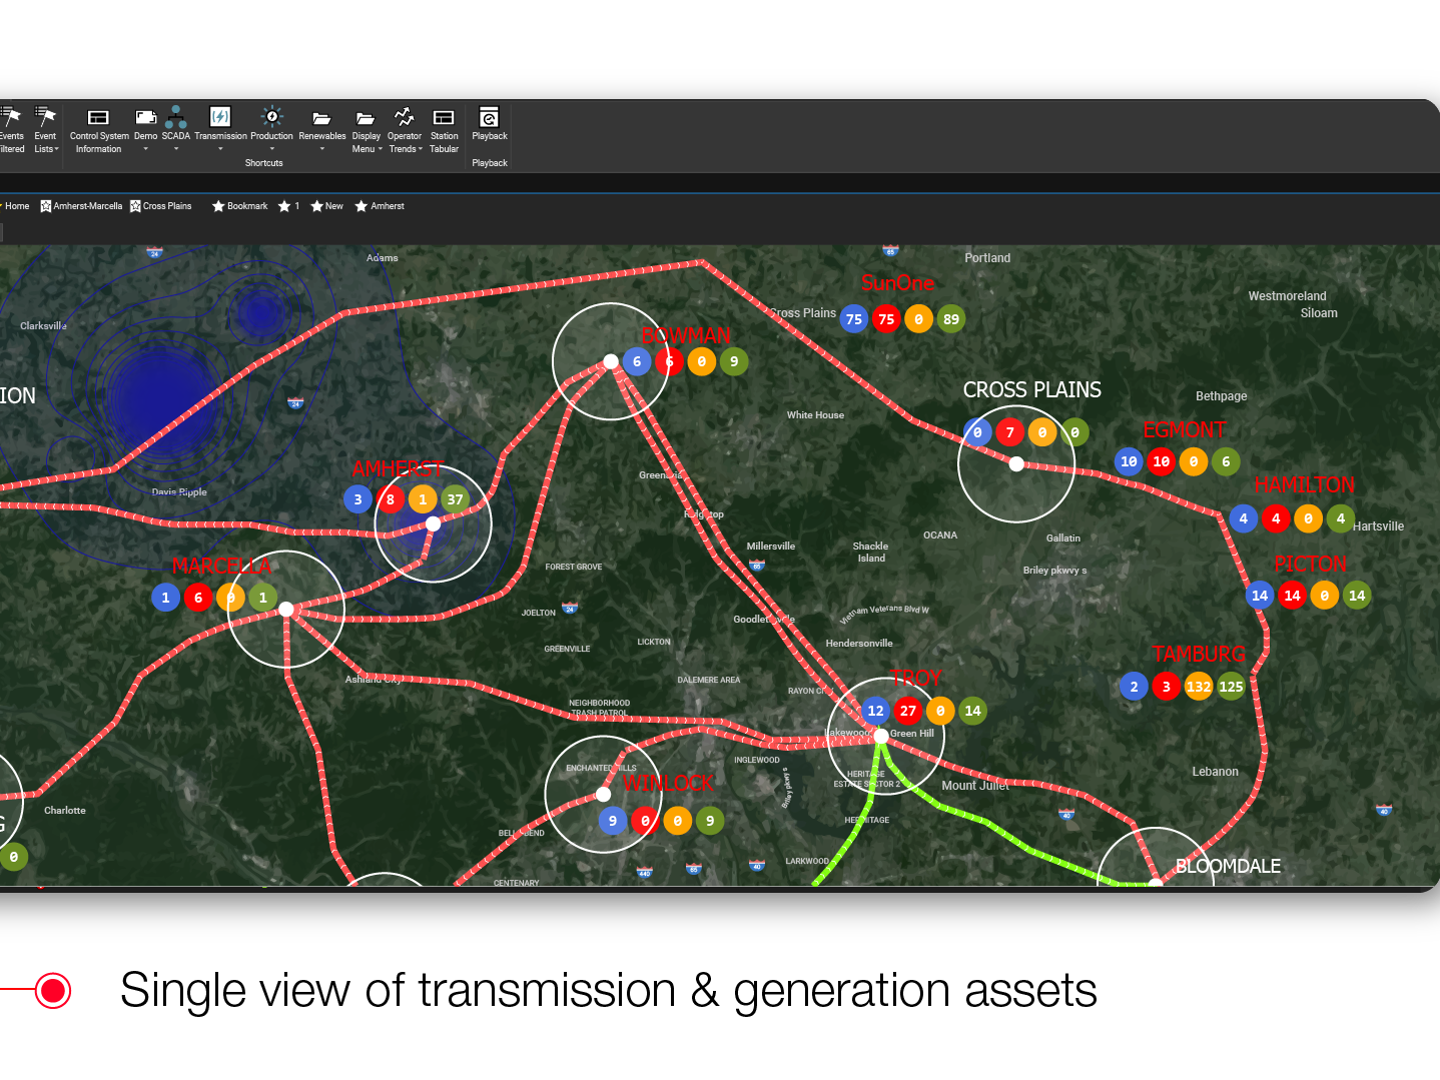1440x1080 pixels.
Task: Open the Demo shortcut dropdown
Action: (x=146, y=130)
